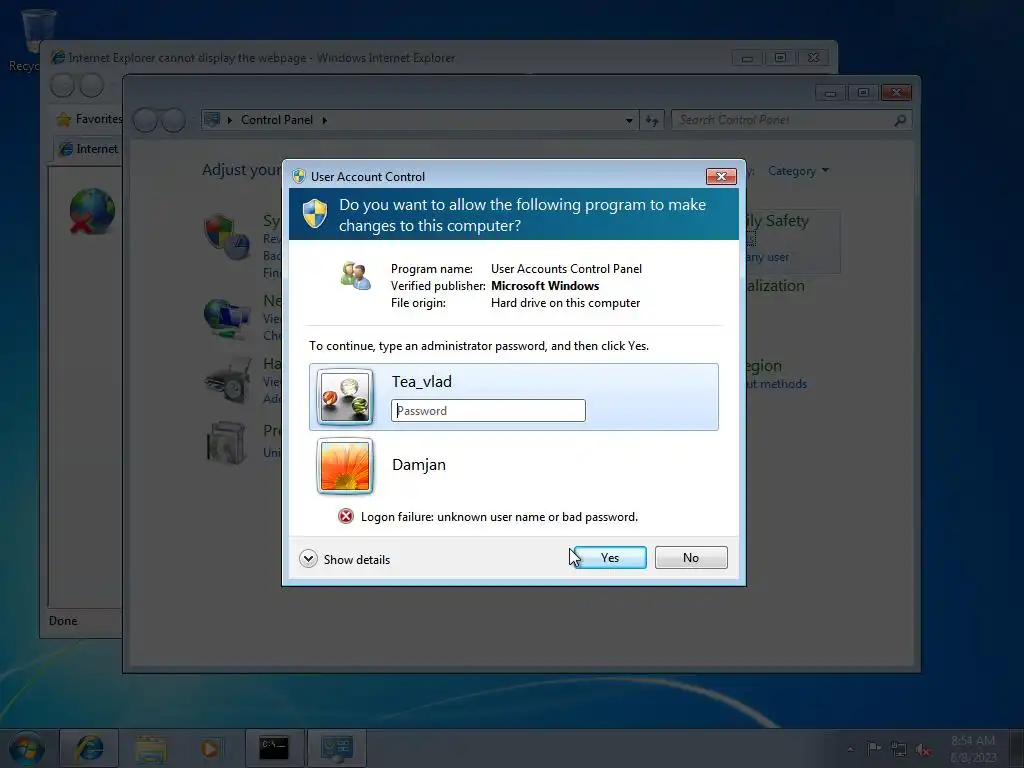Click the UAC shield icon in banner
Image resolution: width=1024 pixels, height=768 pixels.
tap(315, 214)
